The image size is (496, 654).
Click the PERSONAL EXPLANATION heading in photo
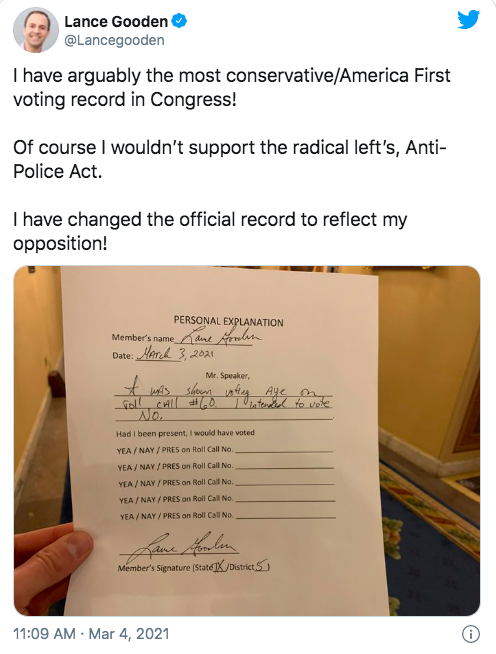click(229, 321)
